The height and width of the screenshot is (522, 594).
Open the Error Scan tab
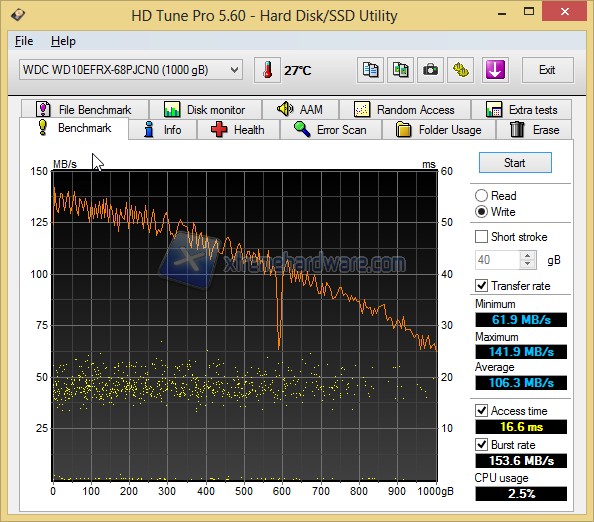(331, 130)
